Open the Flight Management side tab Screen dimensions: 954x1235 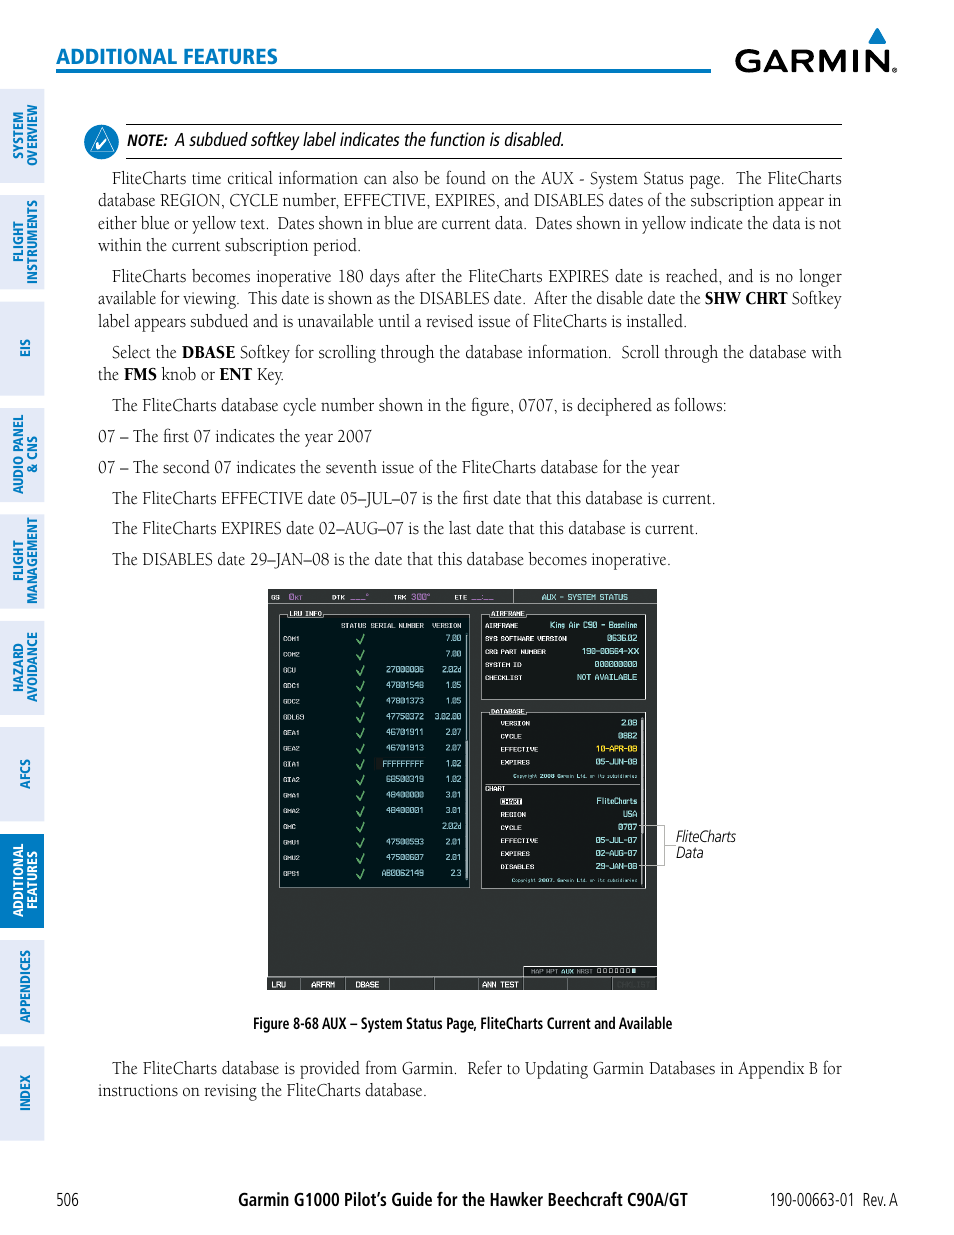click(x=22, y=560)
